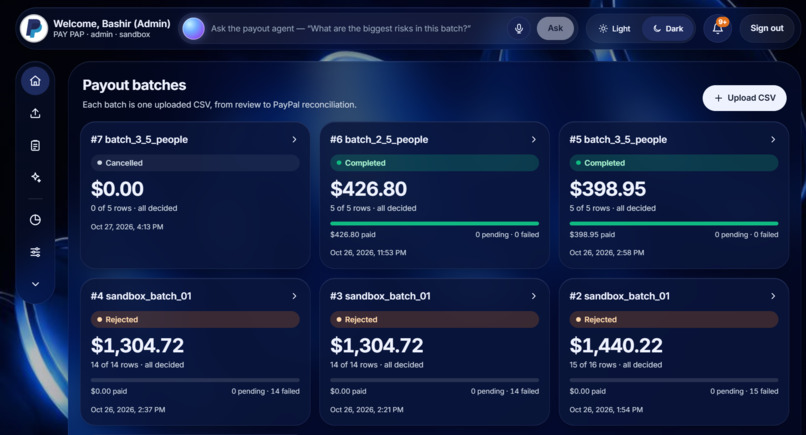Click the date Oct 27, 2026, 4:13 PM
806x435 pixels.
[x=127, y=227]
